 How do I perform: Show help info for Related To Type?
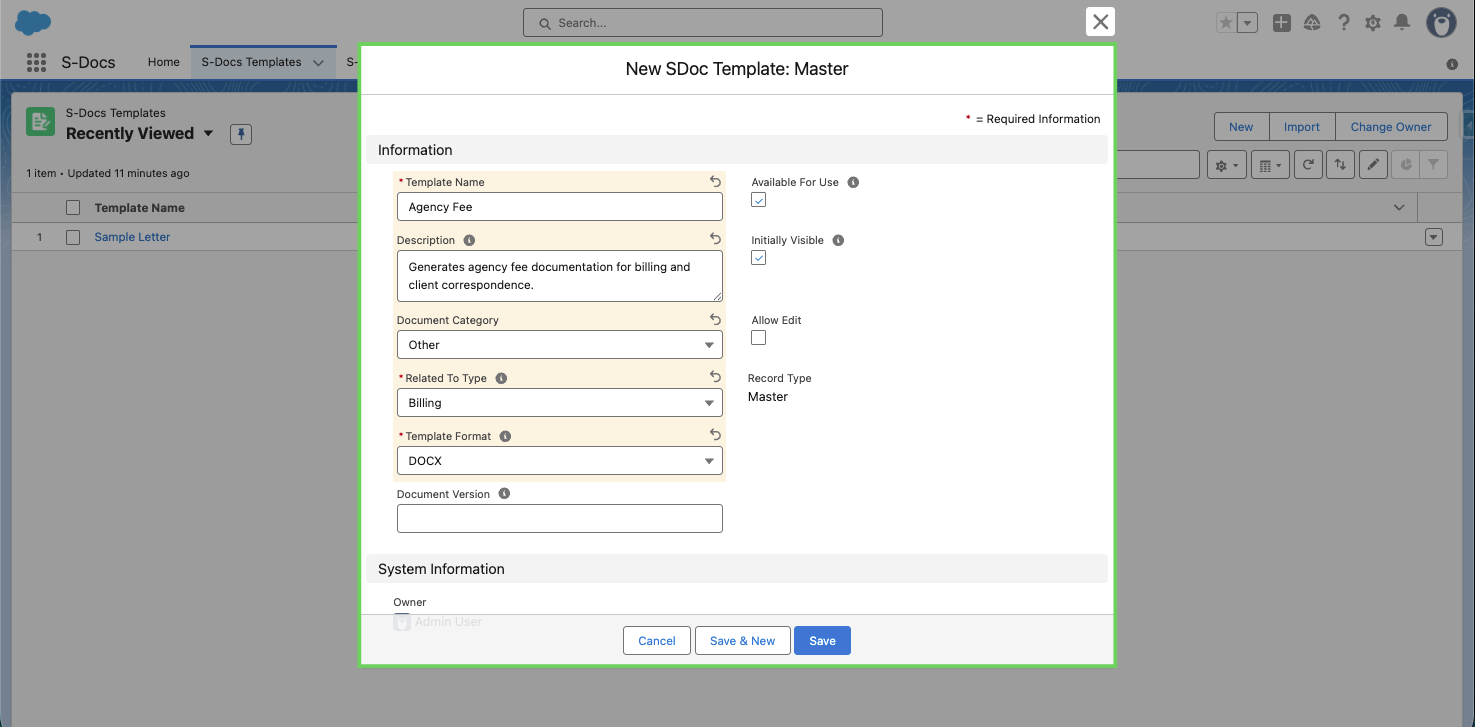(x=501, y=378)
